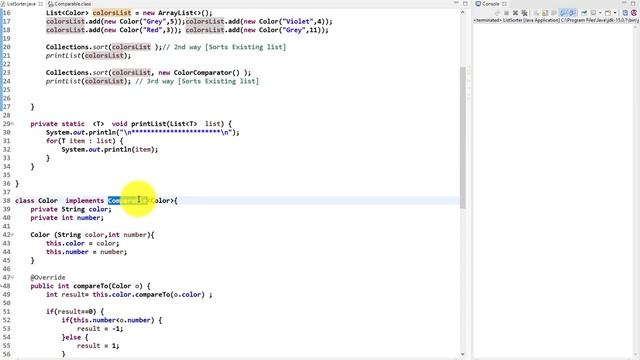Click 'printList(colorsList);' on line 21

(x=88, y=56)
